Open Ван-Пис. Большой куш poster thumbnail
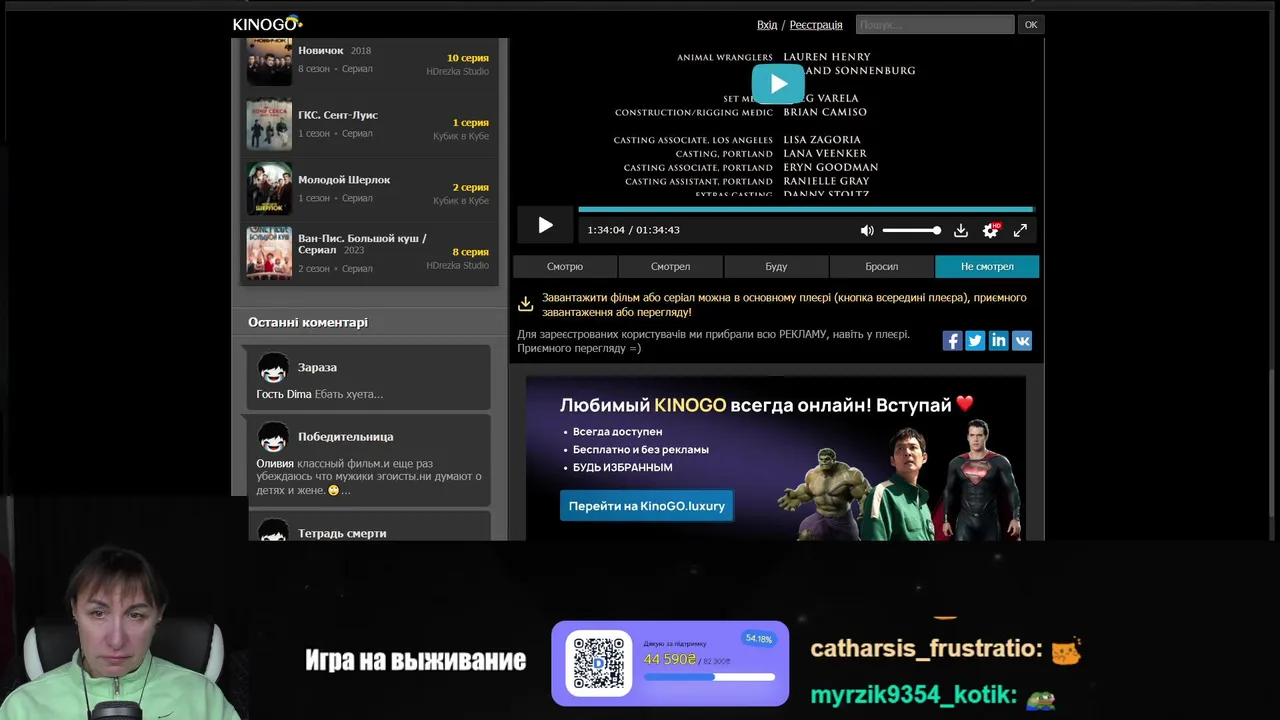 (269, 252)
